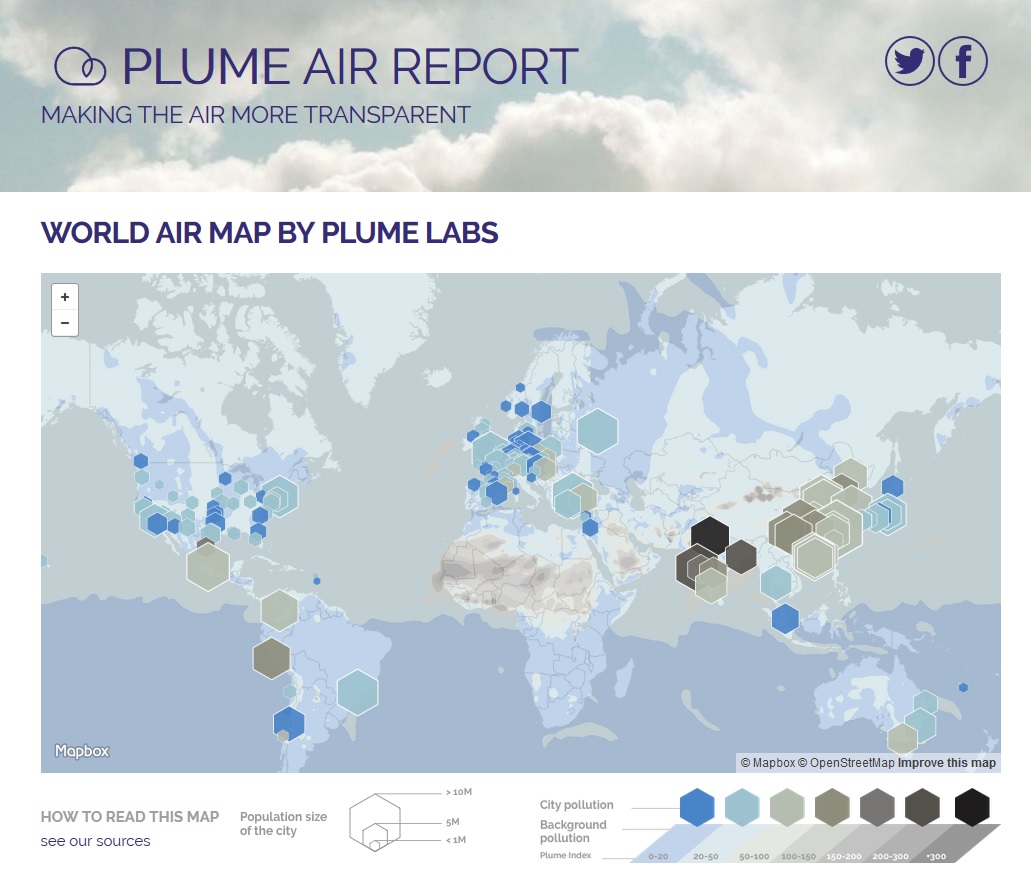Screen dimensions: 1031x875
Task: Click the WORLD AIR MAP BY PLUME LABS heading
Action: click(270, 233)
